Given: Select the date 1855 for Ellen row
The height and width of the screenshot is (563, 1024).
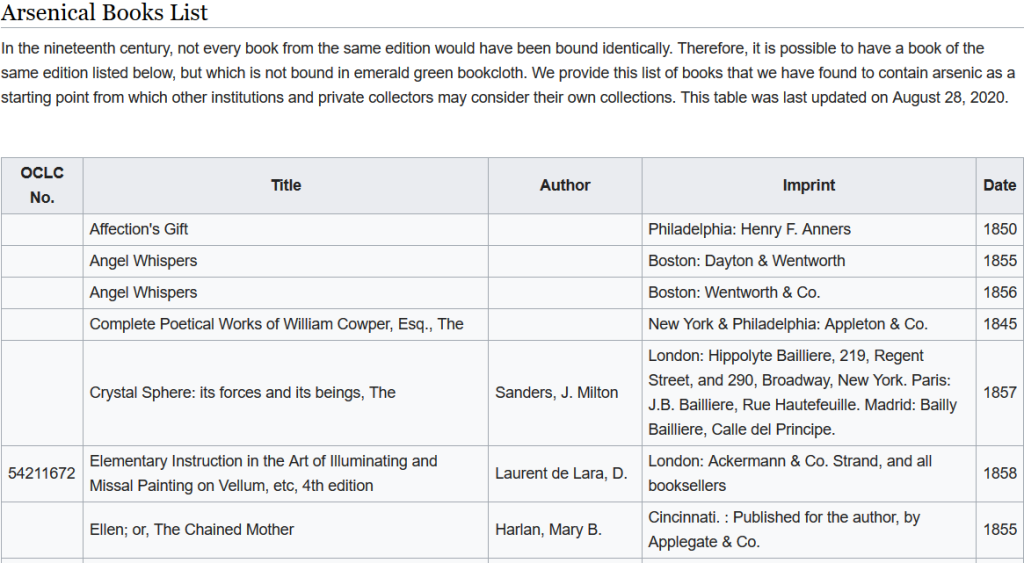Looking at the screenshot, I should (999, 530).
